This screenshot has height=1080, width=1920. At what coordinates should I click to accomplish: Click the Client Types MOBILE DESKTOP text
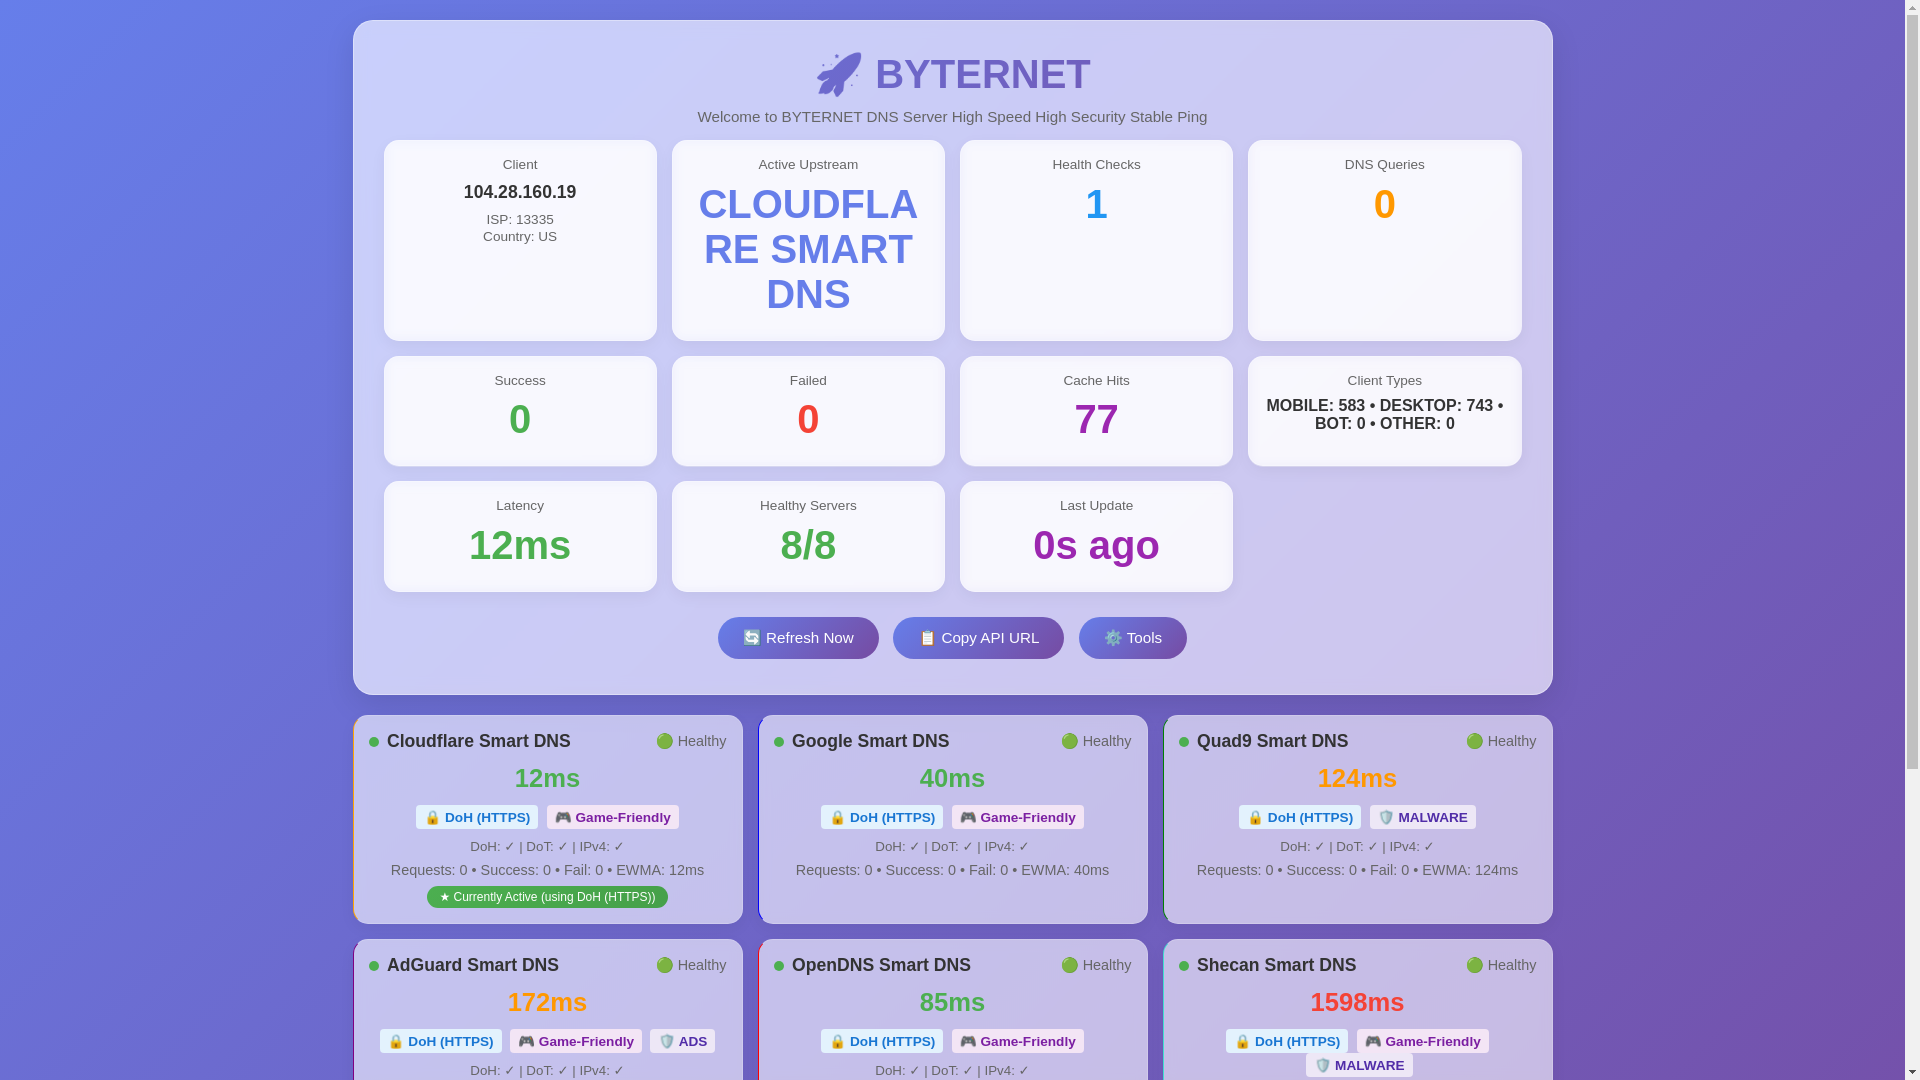[1384, 415]
